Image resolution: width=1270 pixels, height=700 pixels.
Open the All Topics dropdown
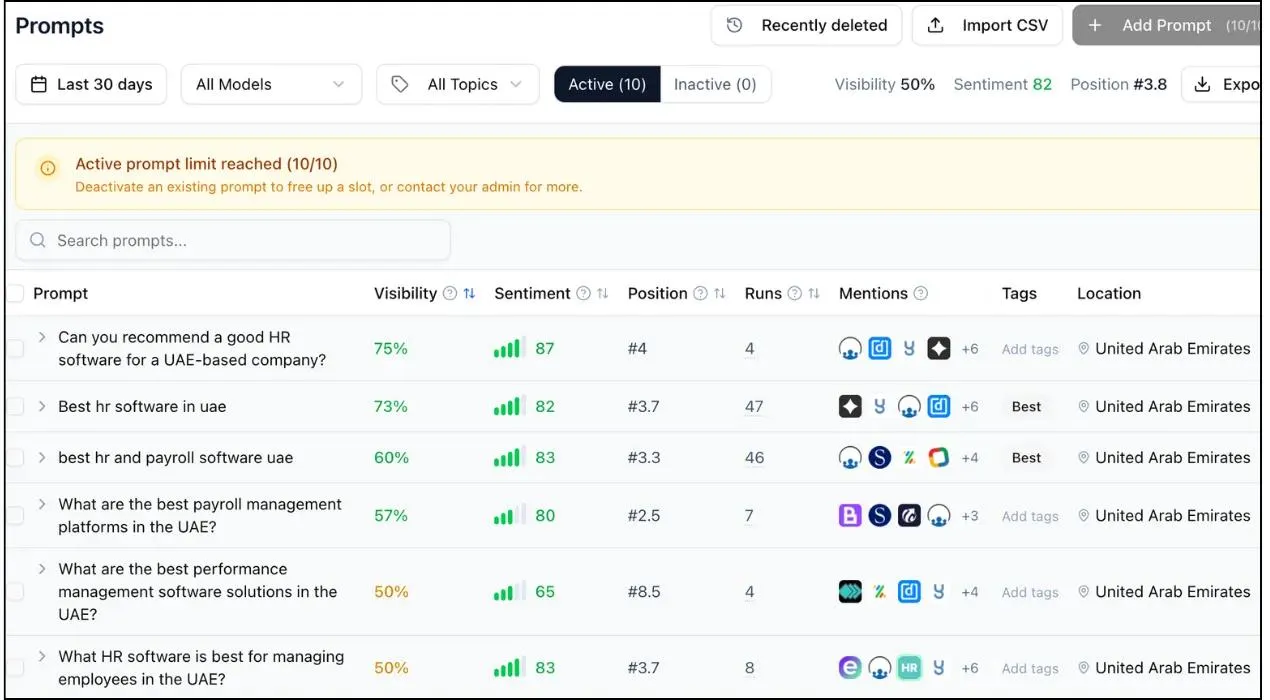click(x=457, y=85)
